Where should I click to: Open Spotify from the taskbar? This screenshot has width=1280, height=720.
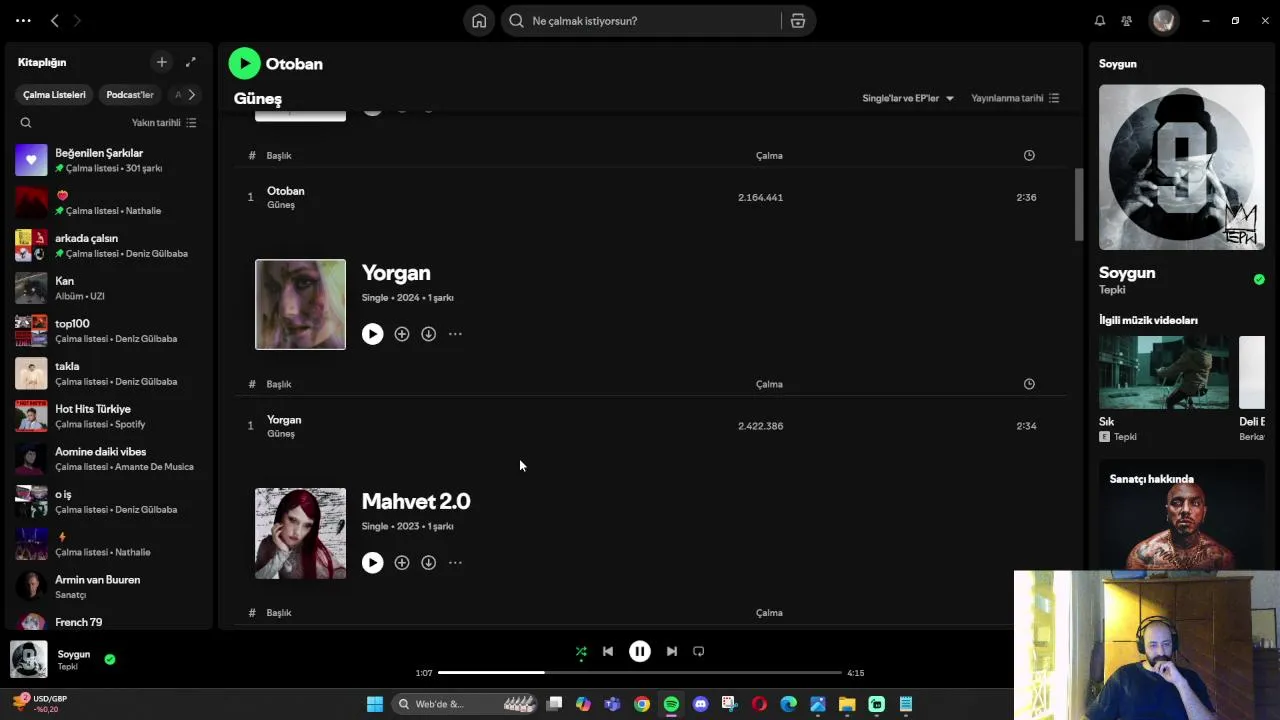671,704
